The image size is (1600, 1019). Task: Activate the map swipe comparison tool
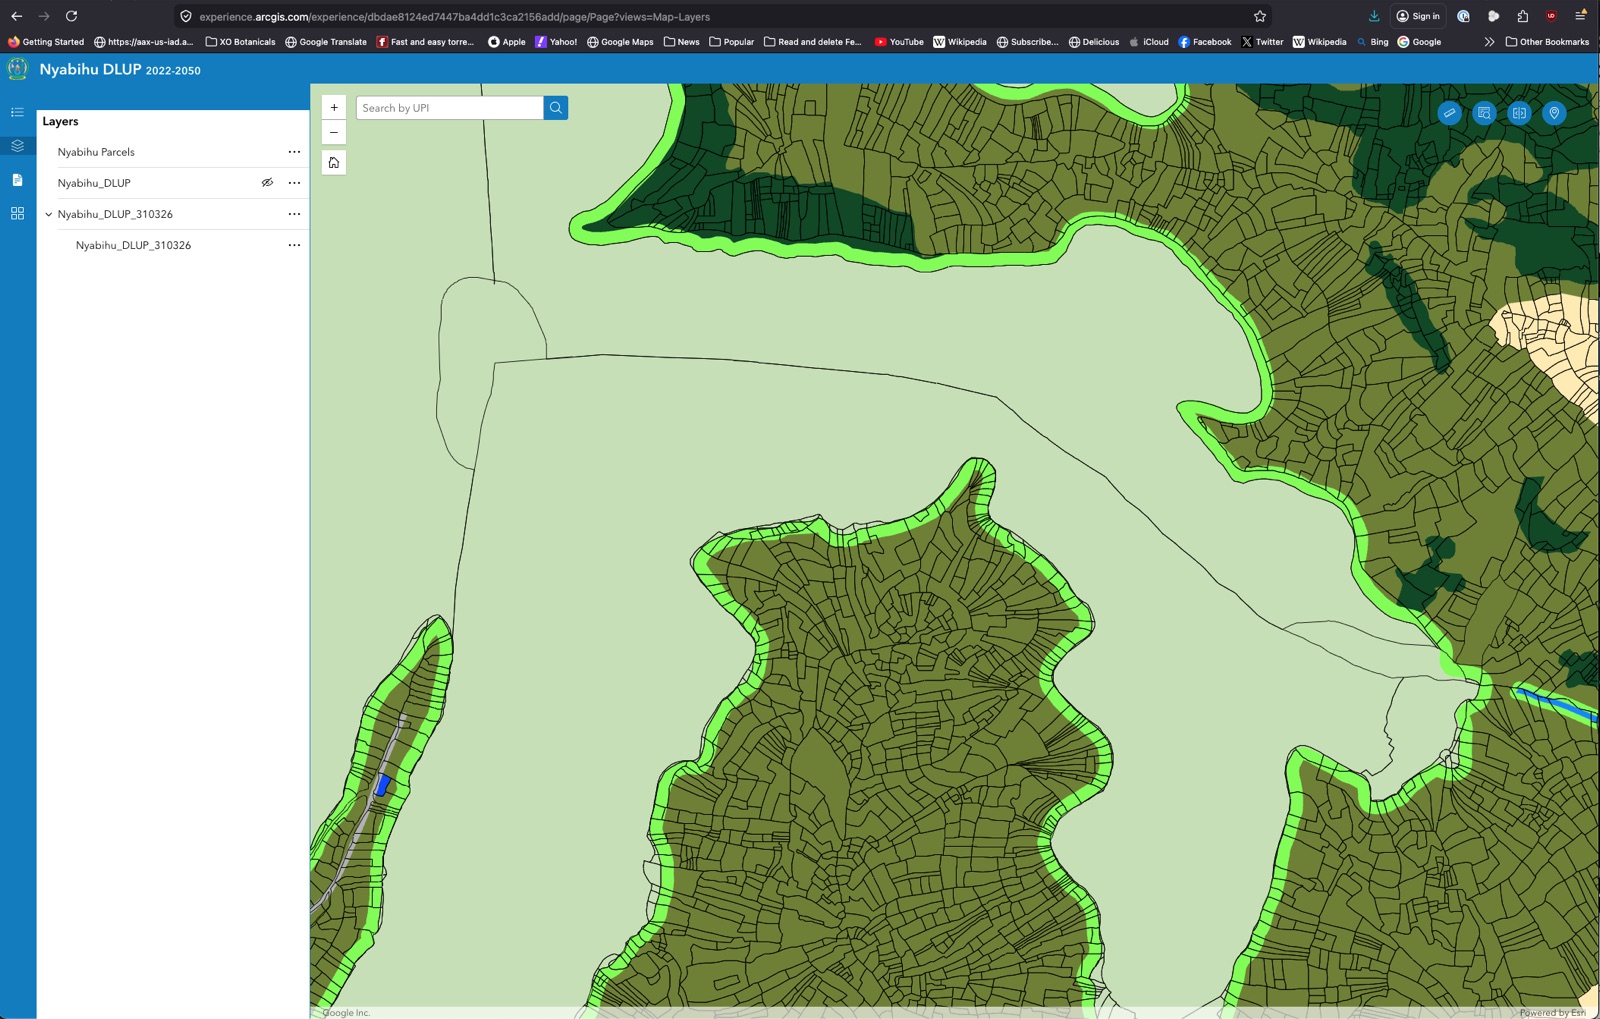(x=1519, y=113)
